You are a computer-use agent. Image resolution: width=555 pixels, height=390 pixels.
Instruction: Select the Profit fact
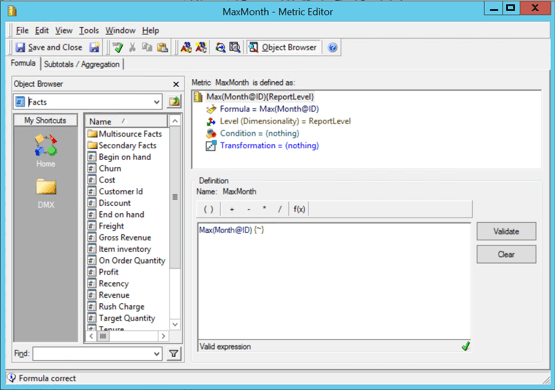103,272
